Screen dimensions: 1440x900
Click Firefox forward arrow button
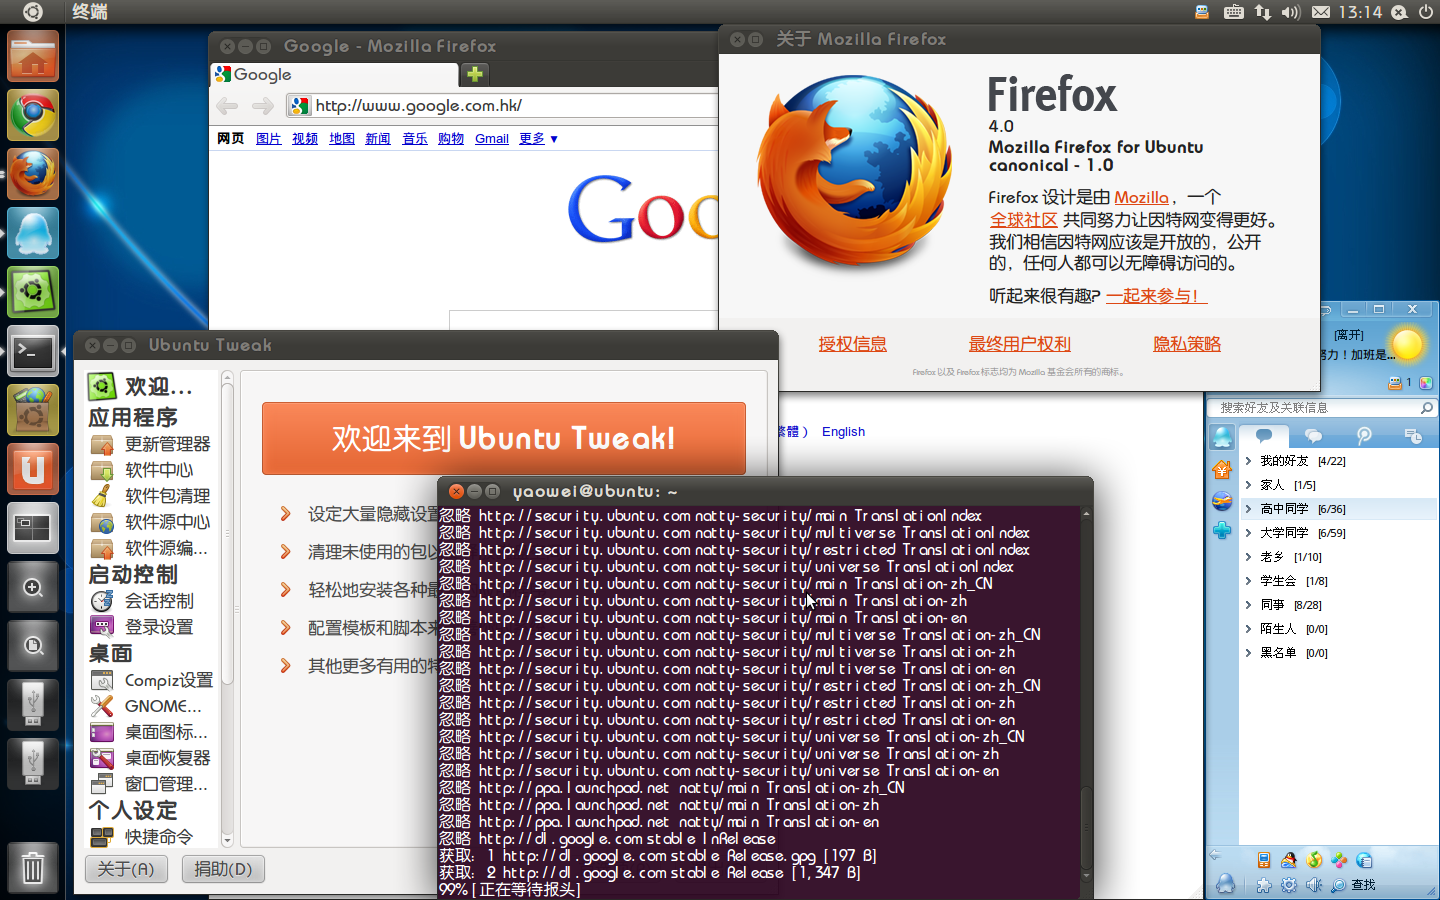(262, 106)
